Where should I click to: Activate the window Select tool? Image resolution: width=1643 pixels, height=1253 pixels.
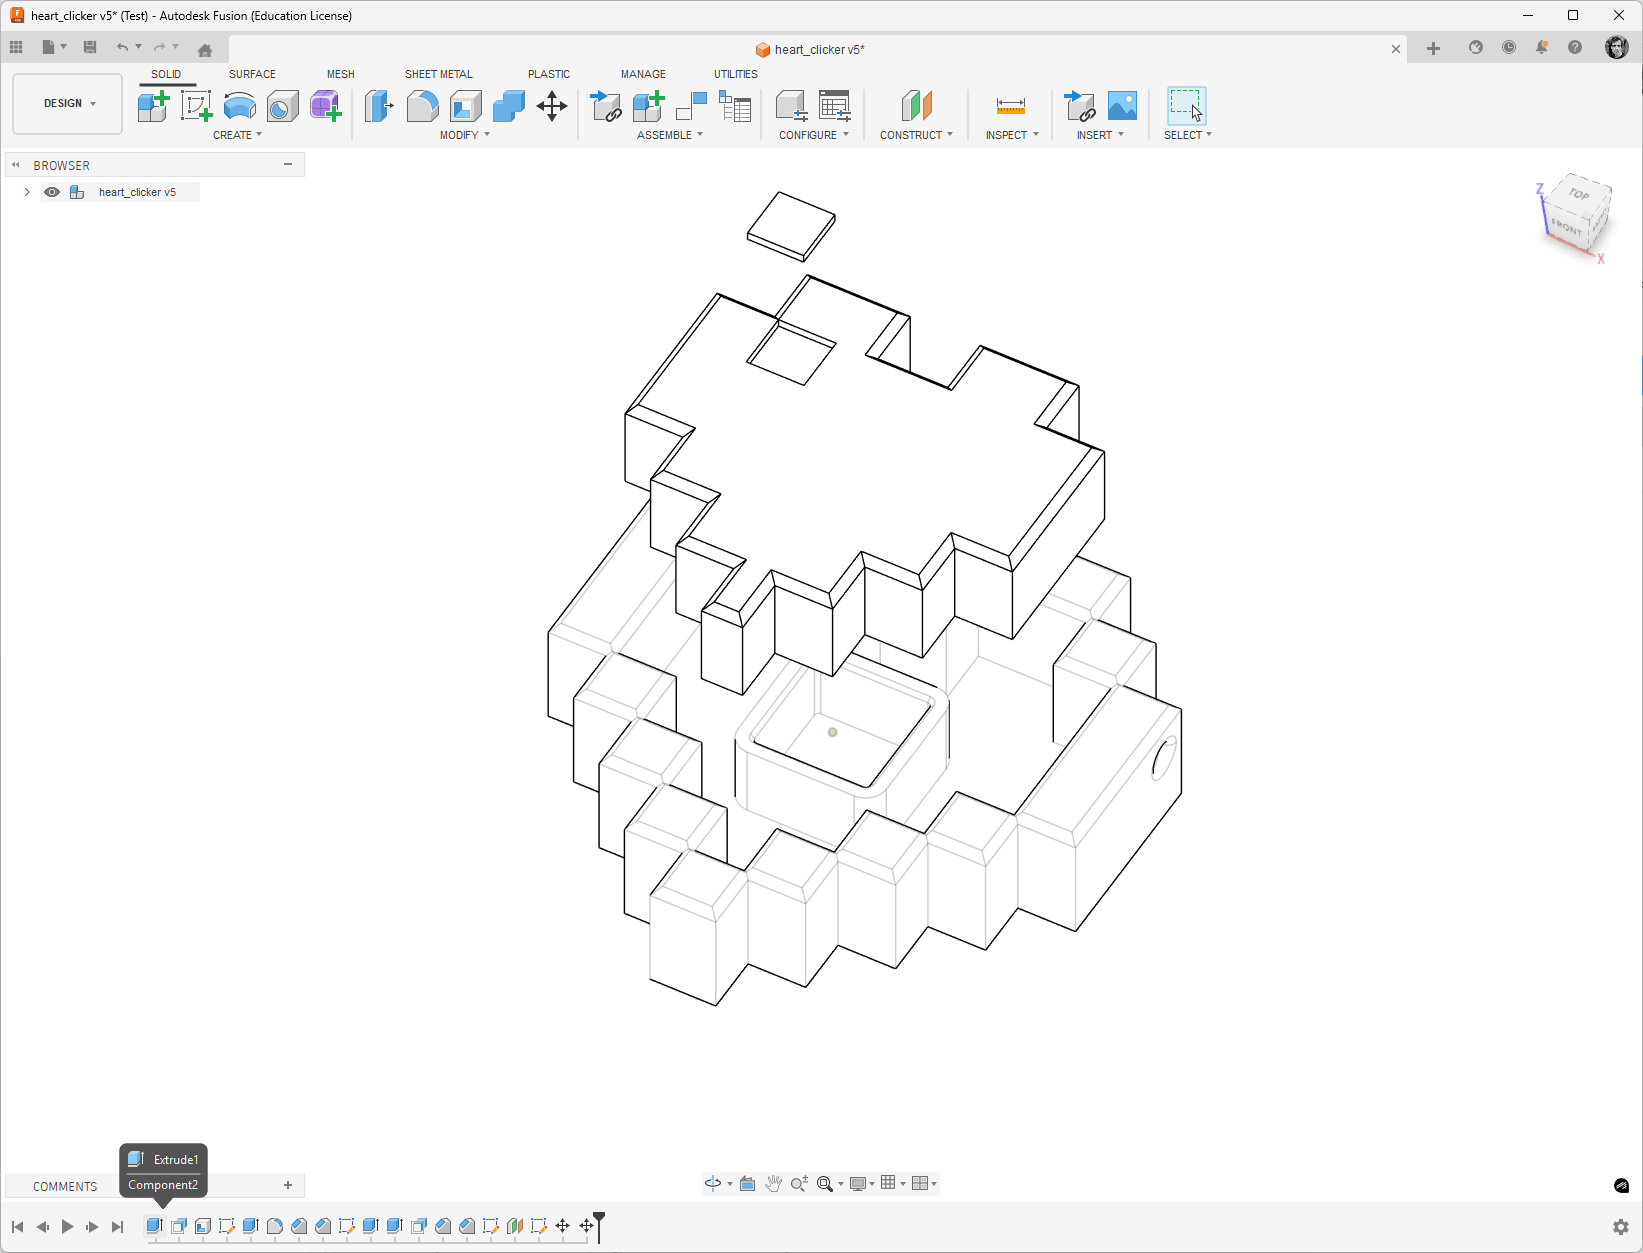point(1186,106)
